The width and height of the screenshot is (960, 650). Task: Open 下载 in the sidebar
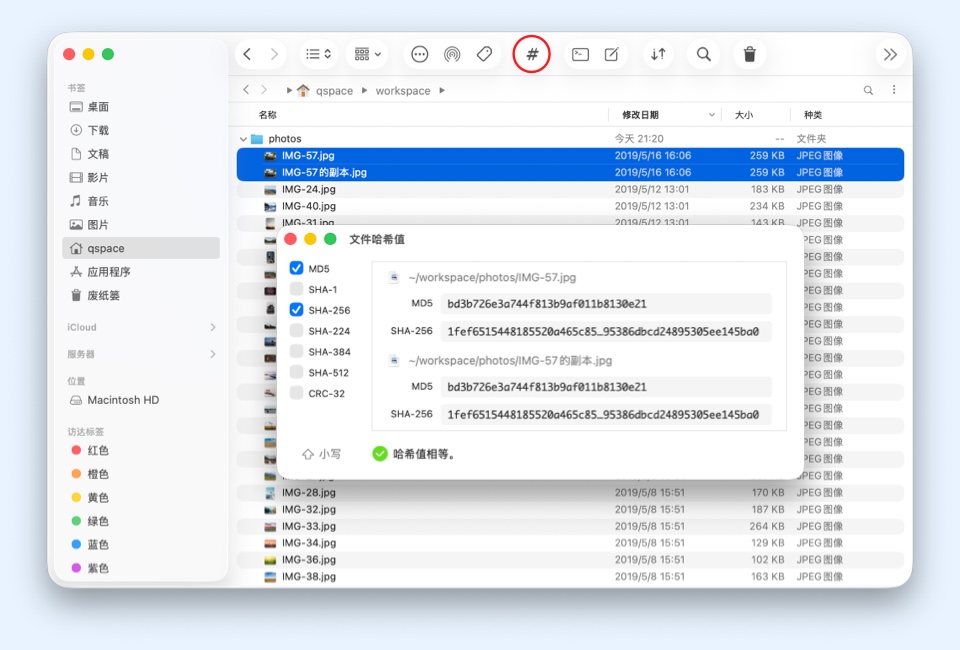pyautogui.click(x=98, y=130)
